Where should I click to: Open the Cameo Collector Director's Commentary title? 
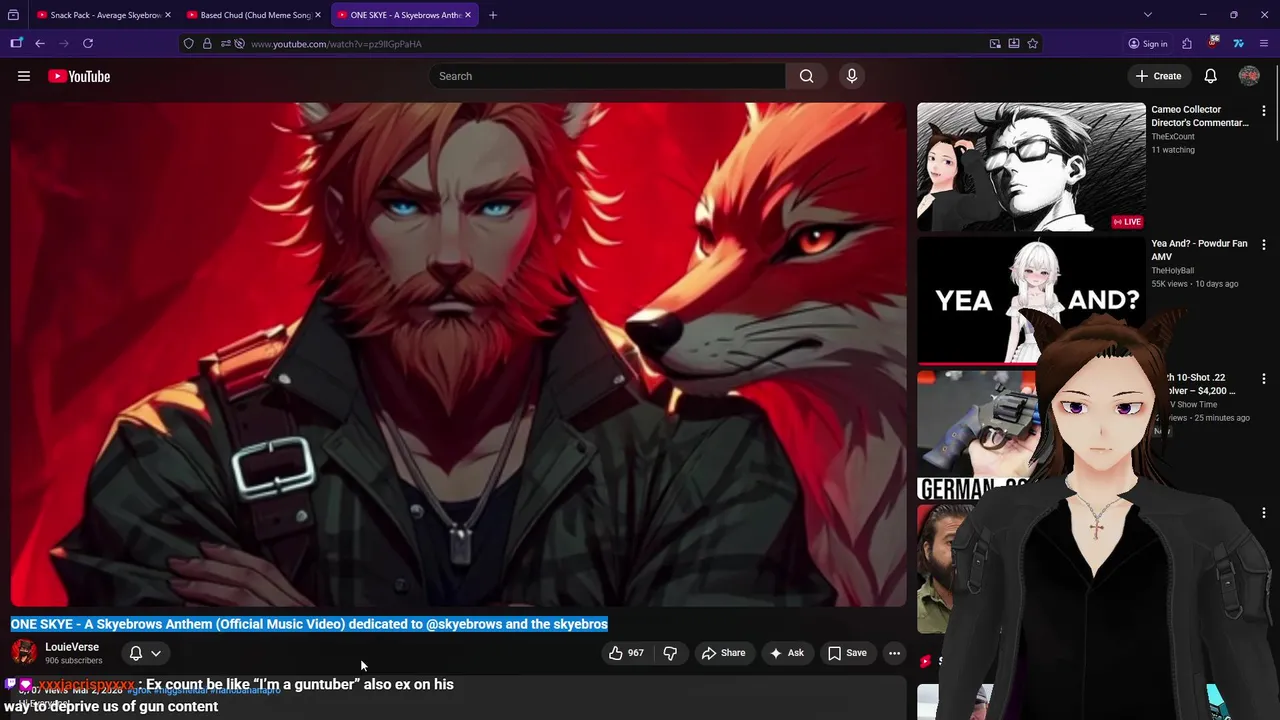1200,116
